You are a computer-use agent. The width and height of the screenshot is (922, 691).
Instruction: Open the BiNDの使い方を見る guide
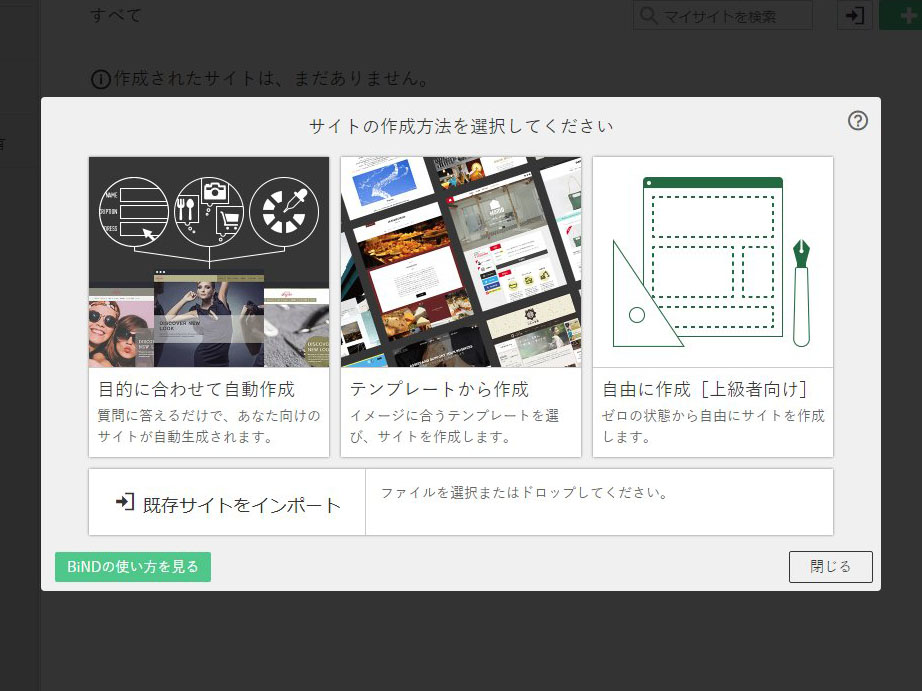tap(132, 566)
